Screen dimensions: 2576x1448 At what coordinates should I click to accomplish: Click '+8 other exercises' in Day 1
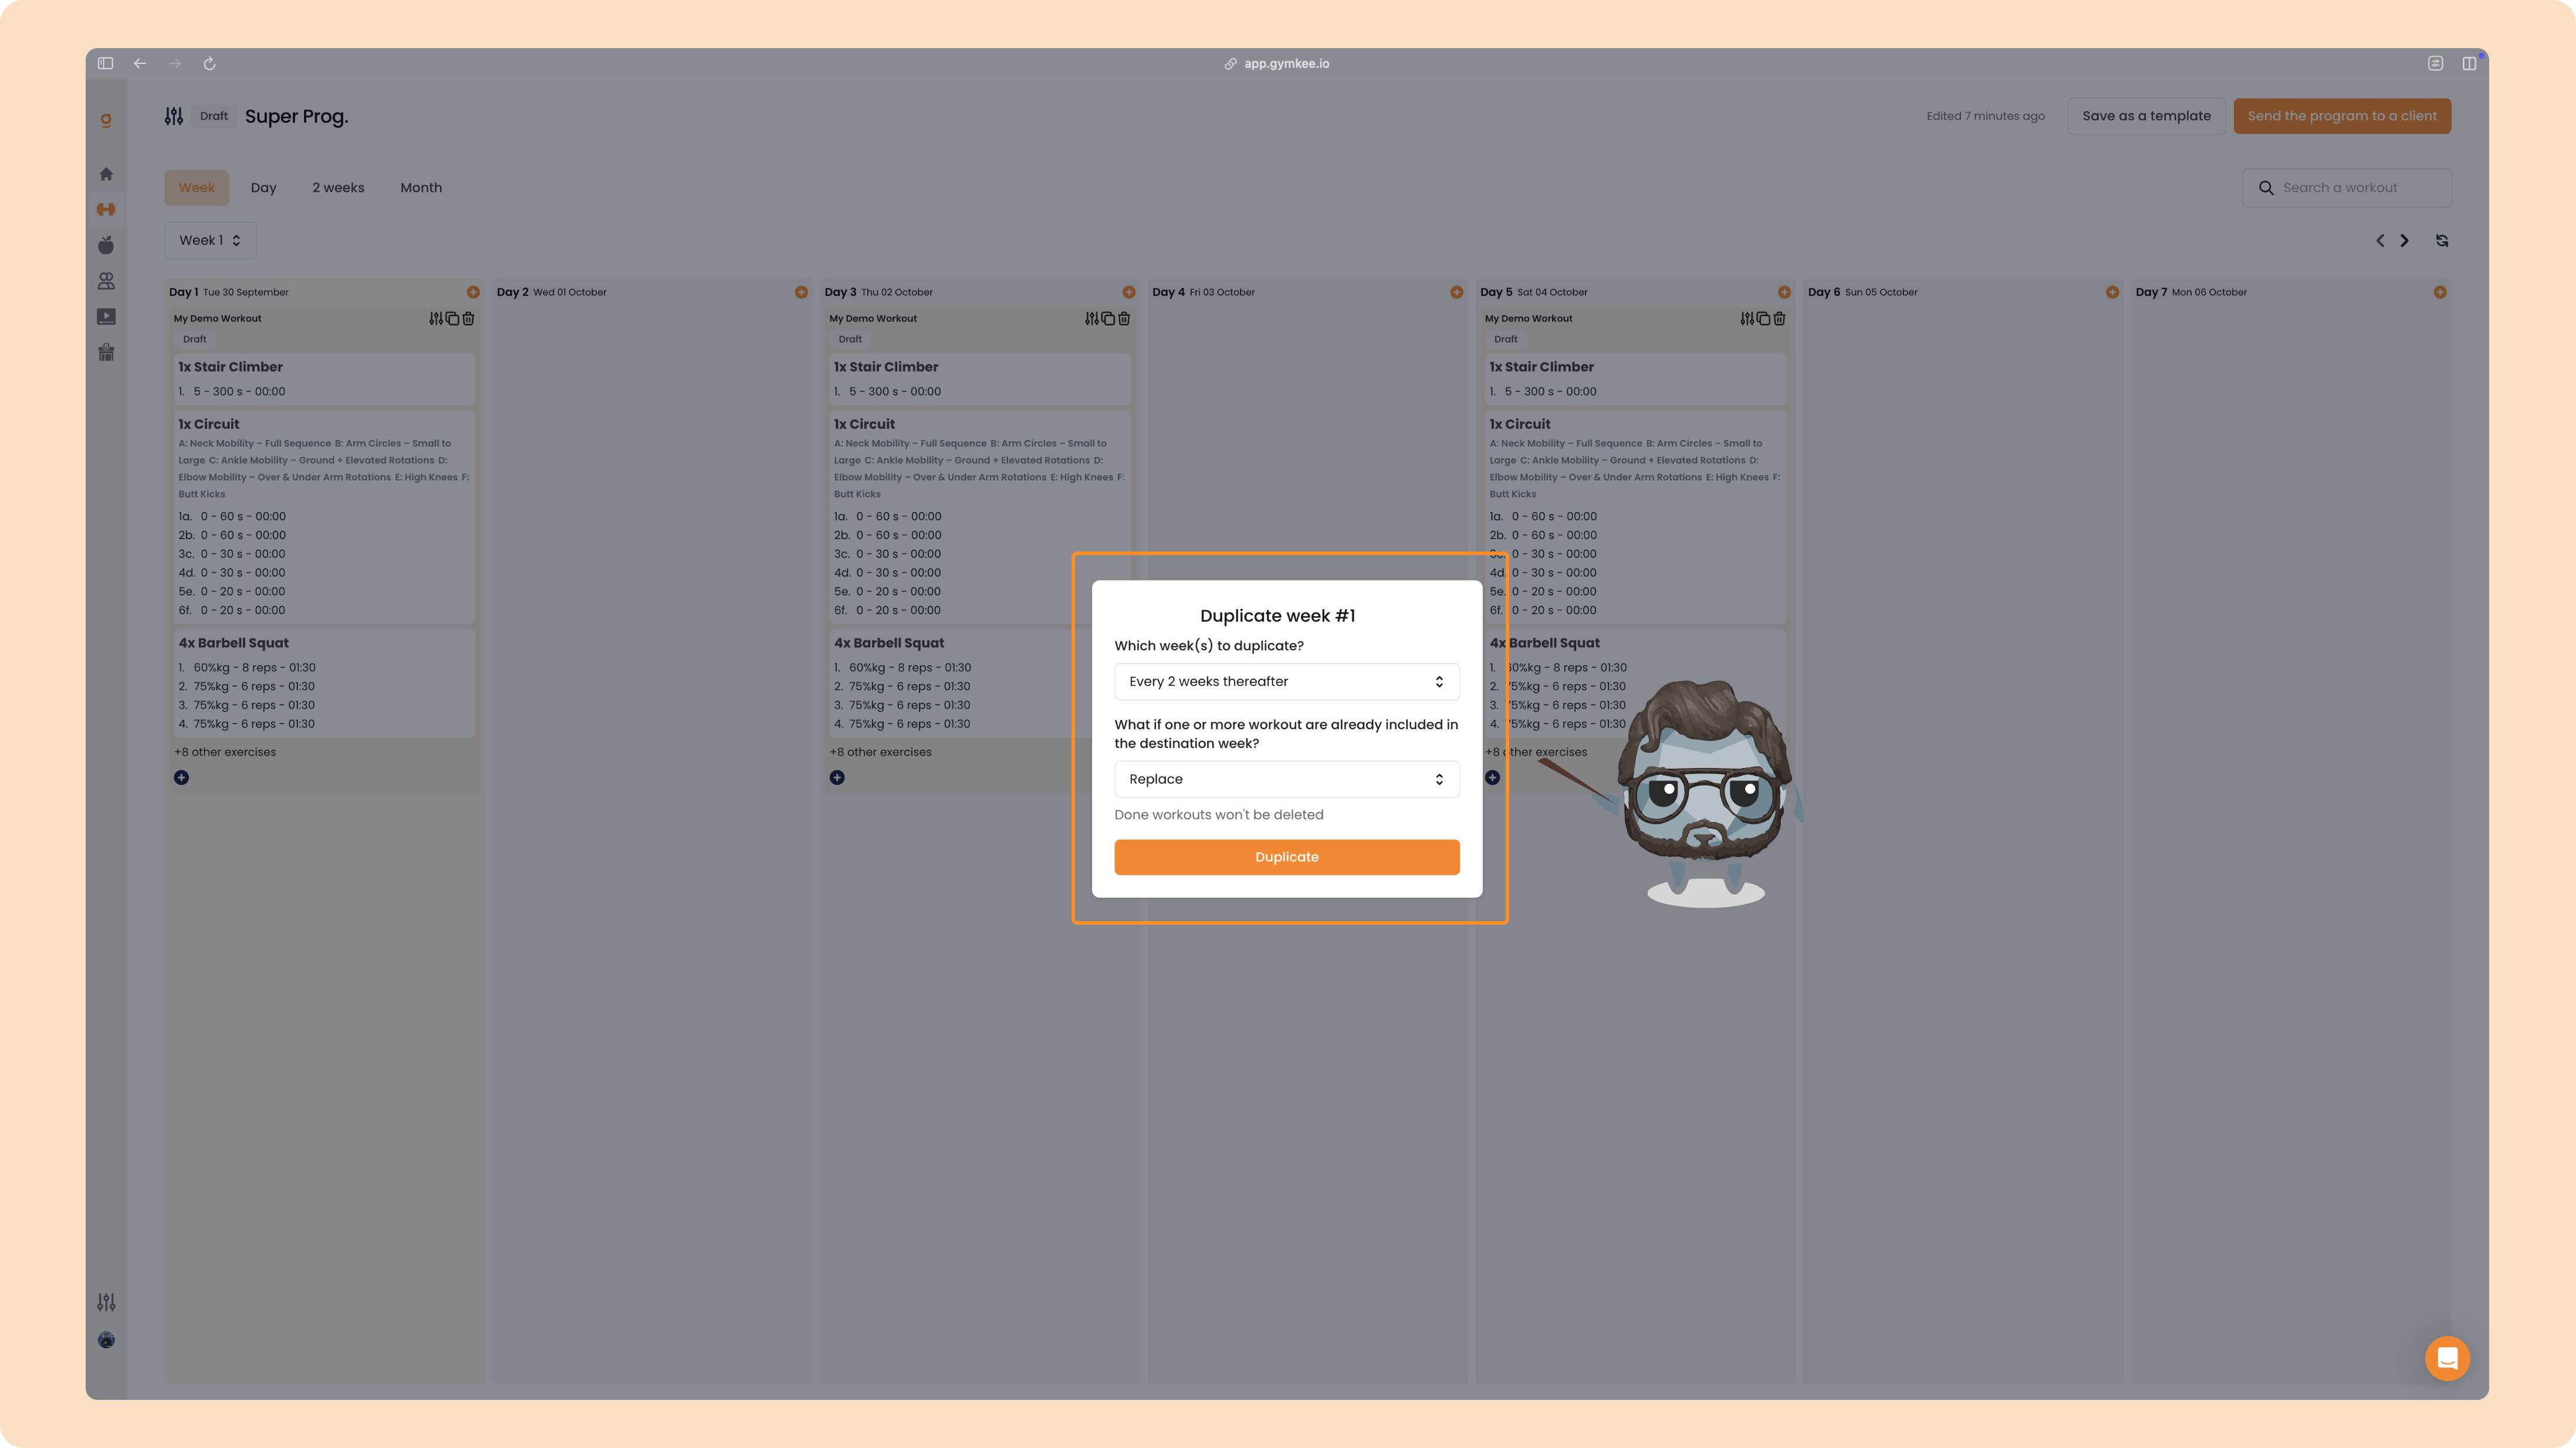(x=225, y=752)
